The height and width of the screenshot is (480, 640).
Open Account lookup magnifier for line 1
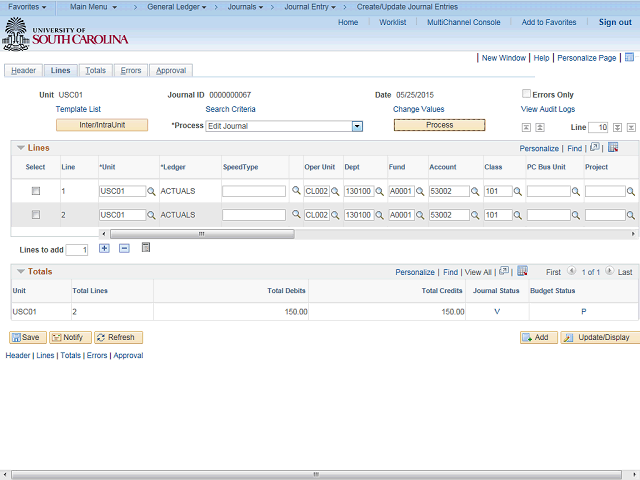(475, 191)
